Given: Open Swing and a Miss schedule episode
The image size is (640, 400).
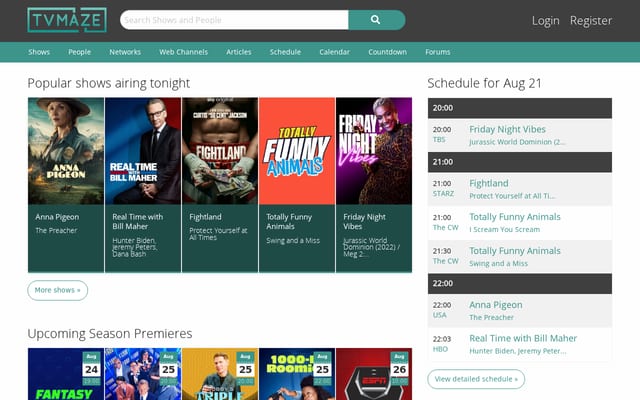Looking at the screenshot, I should click(x=498, y=263).
